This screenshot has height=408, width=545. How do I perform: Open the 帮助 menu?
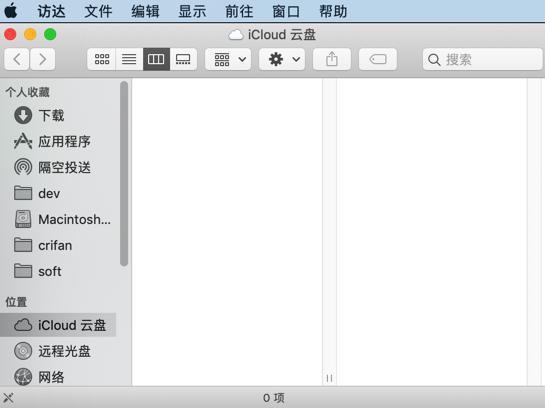[333, 11]
